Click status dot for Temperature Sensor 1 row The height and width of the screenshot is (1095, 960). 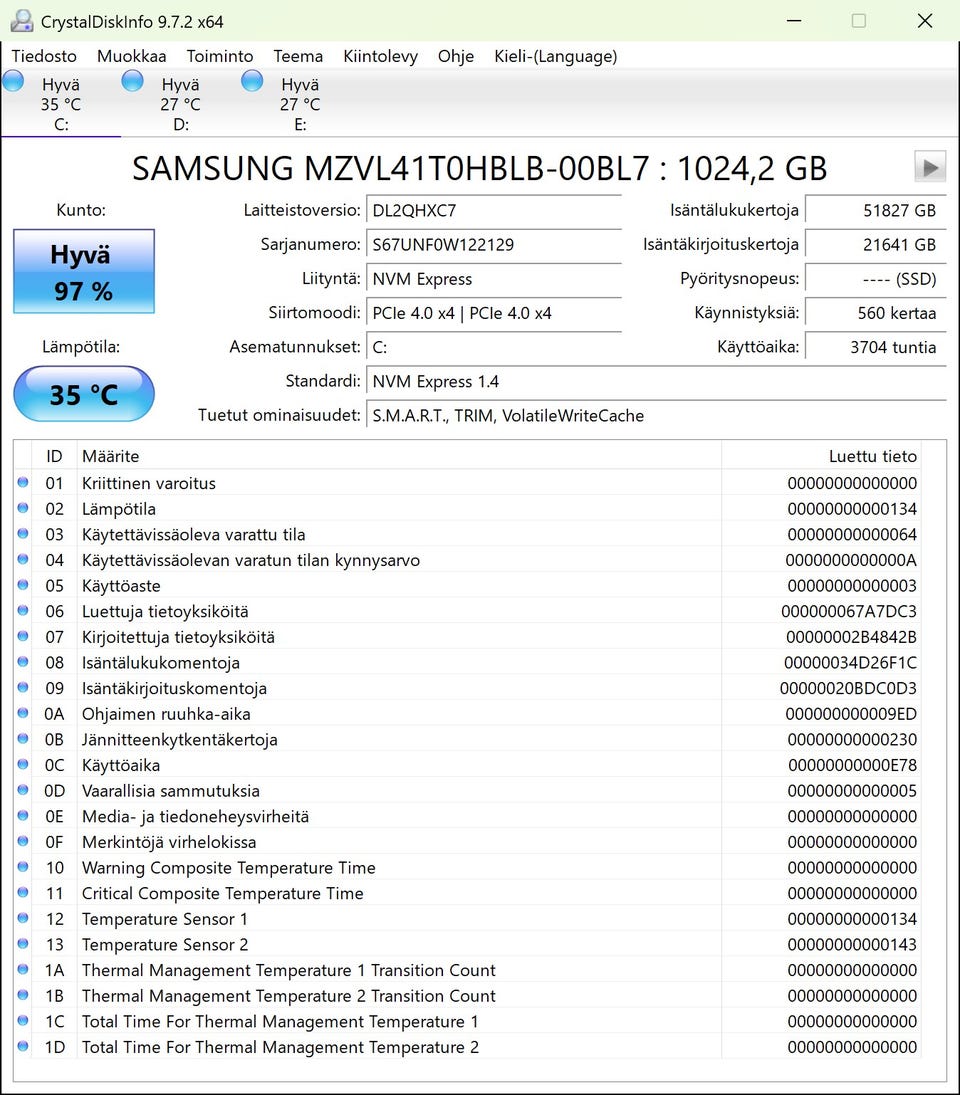(23, 918)
